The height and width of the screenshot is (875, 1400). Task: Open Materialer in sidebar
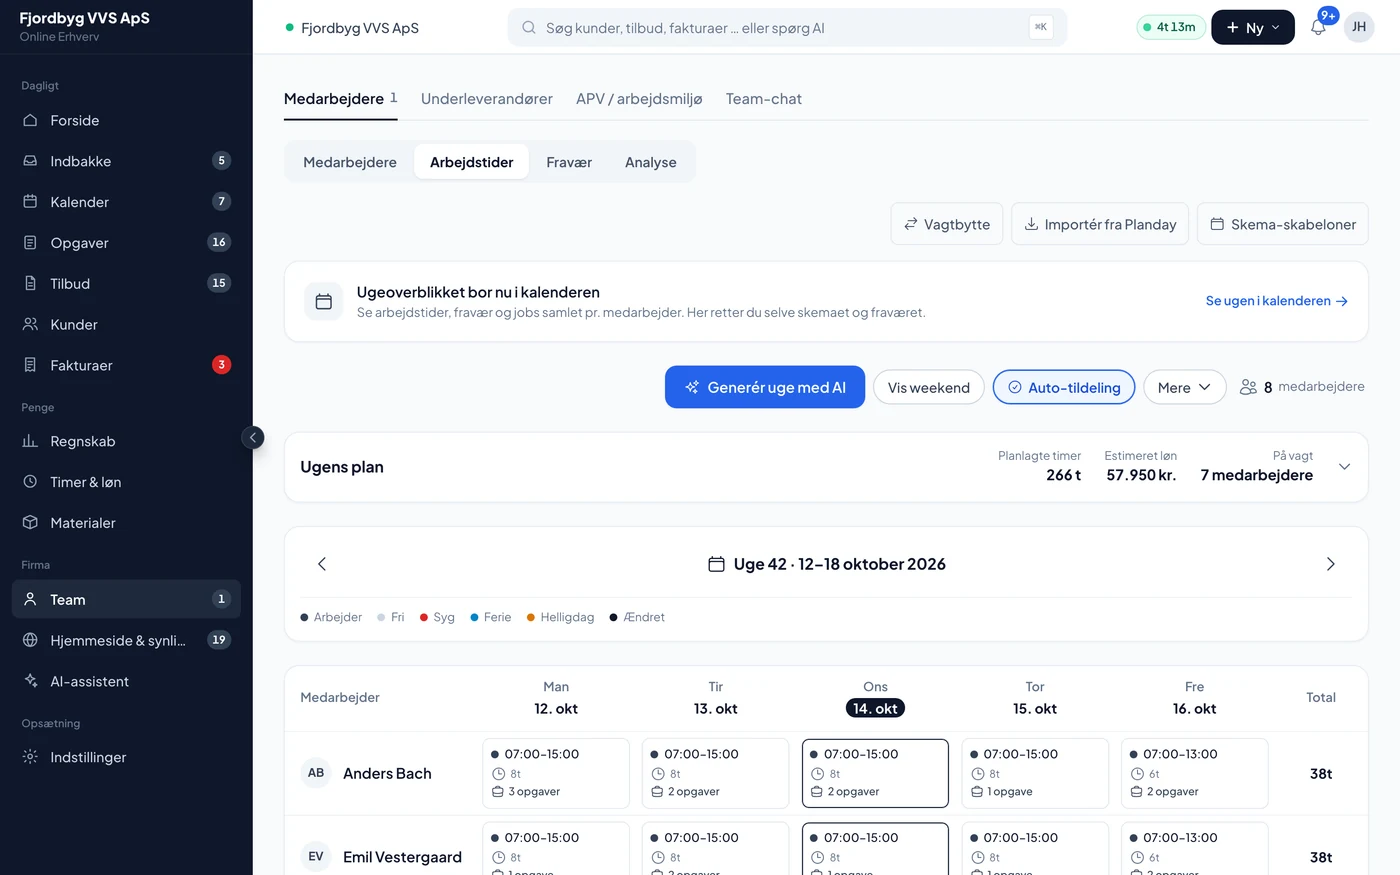(x=126, y=523)
